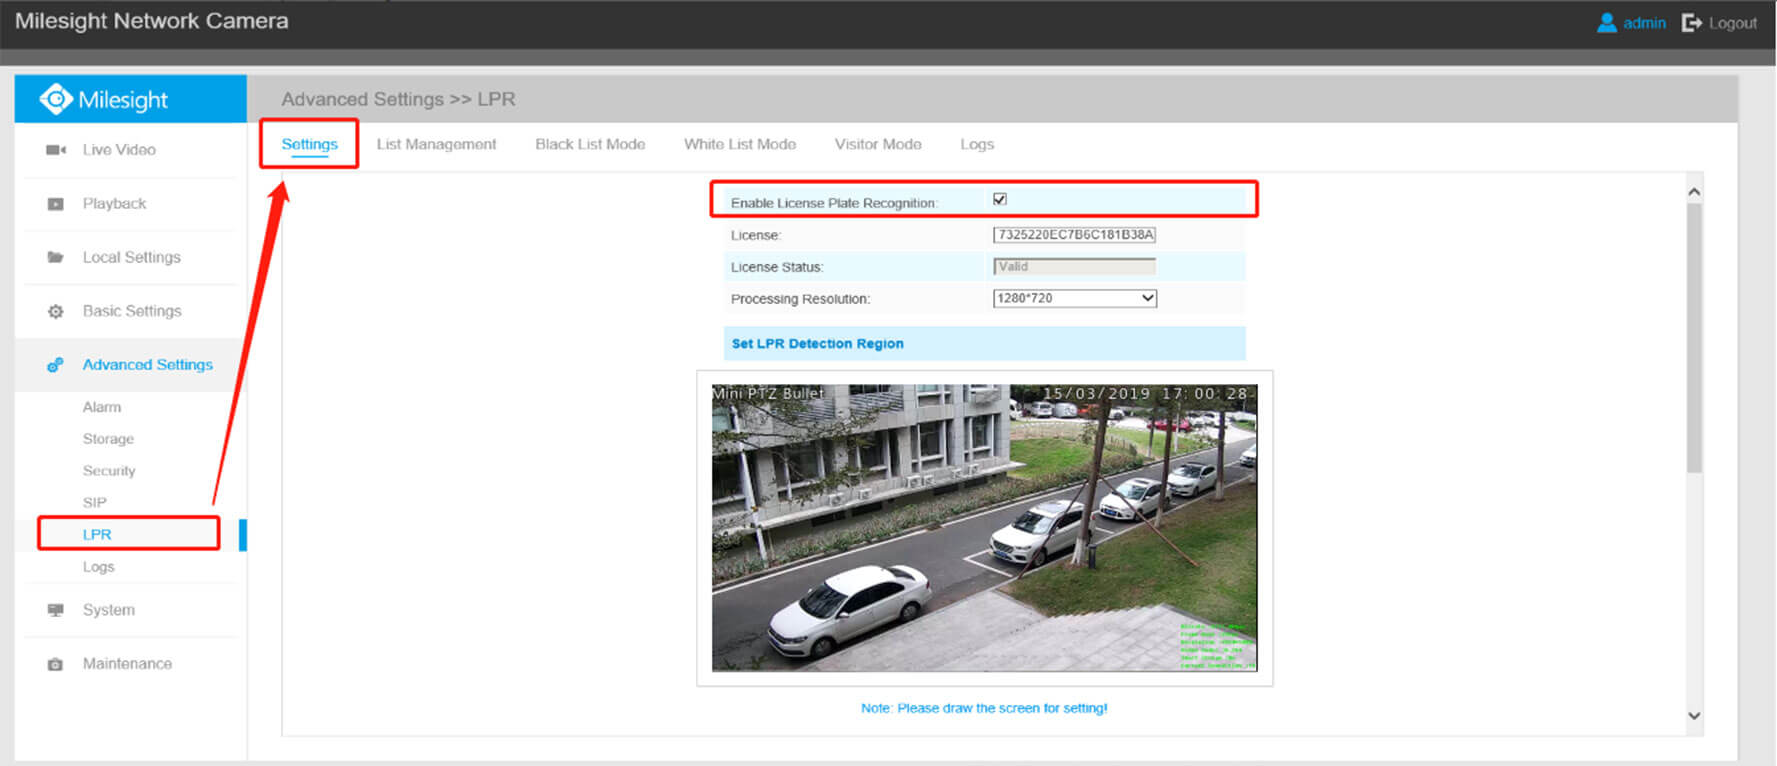This screenshot has height=766, width=1777.
Task: Click into the License key field
Action: (x=1074, y=235)
